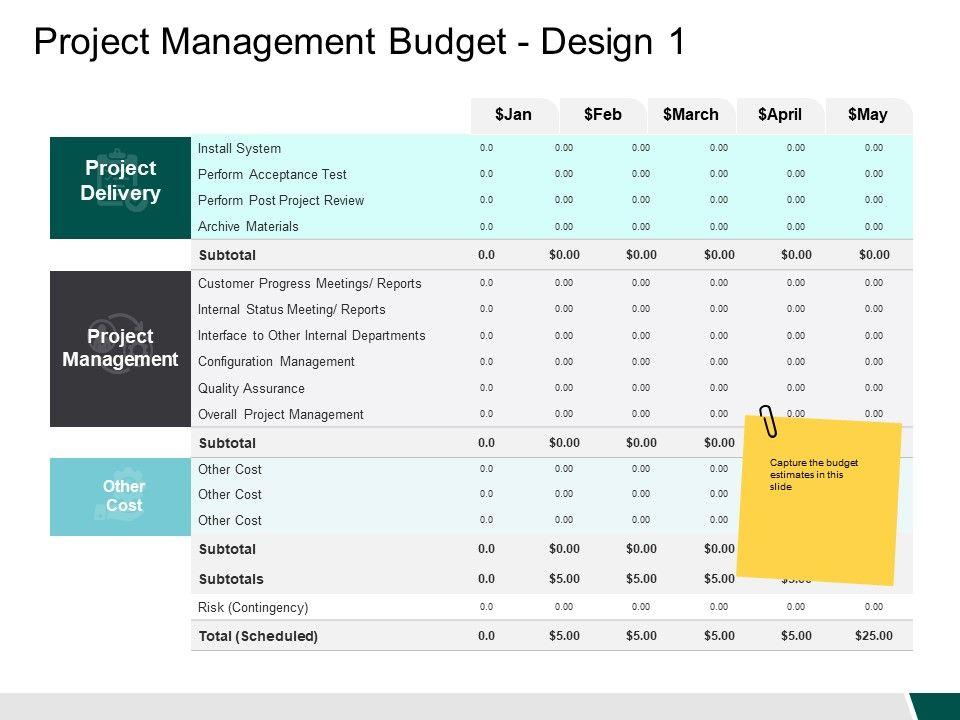Select the yellow sticky note
960x720 pixels.
pyautogui.click(x=819, y=500)
